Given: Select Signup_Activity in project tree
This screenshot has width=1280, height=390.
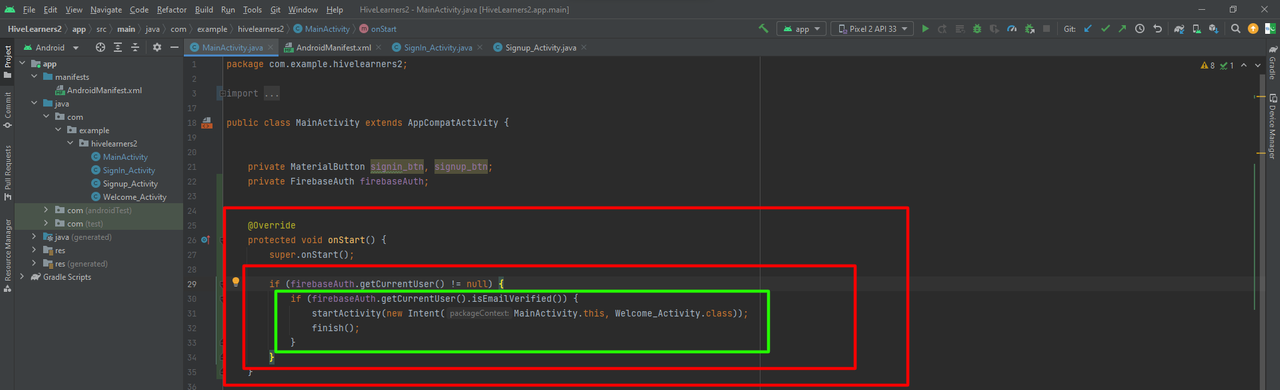Looking at the screenshot, I should [x=130, y=183].
